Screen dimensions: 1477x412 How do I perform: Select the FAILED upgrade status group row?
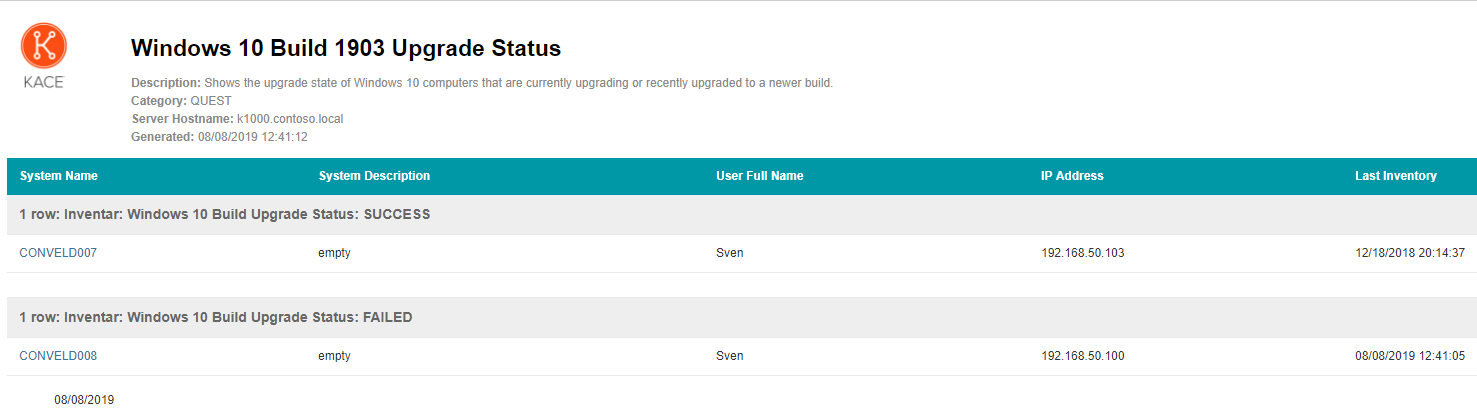tap(742, 317)
